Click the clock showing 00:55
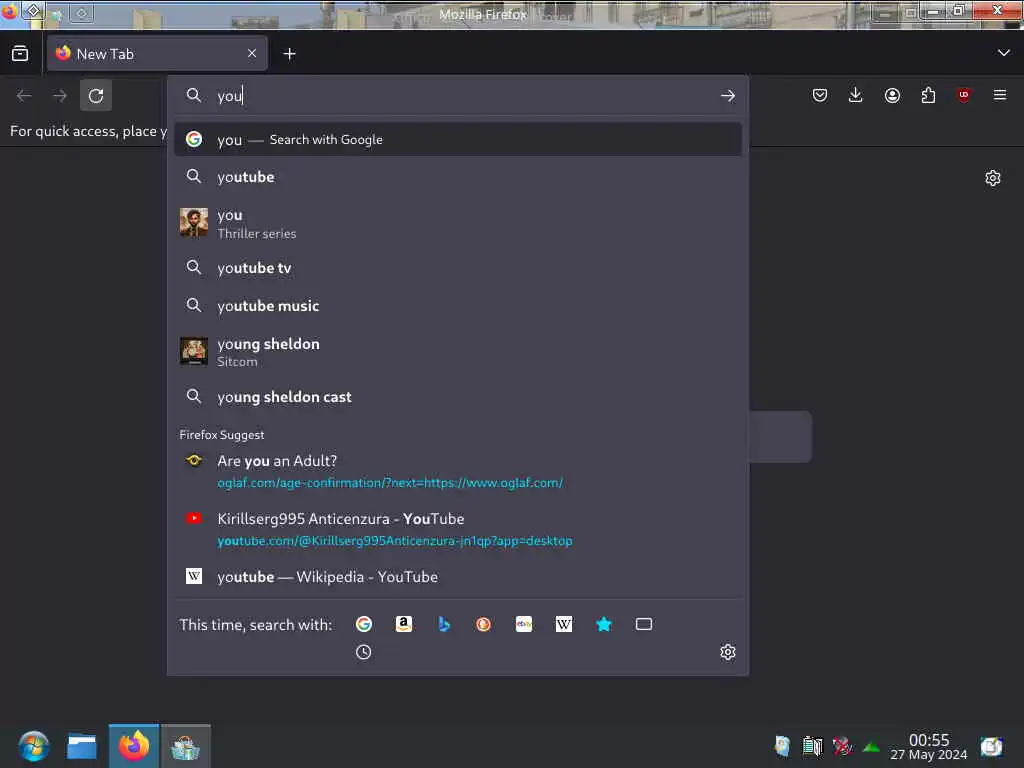The width and height of the screenshot is (1024, 768). pyautogui.click(x=929, y=746)
